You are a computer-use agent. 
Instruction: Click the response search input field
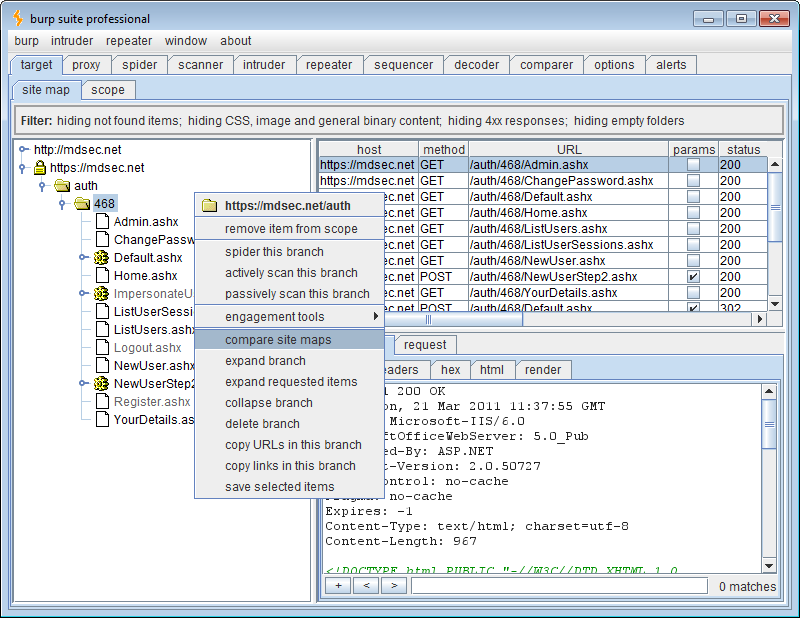coord(559,586)
